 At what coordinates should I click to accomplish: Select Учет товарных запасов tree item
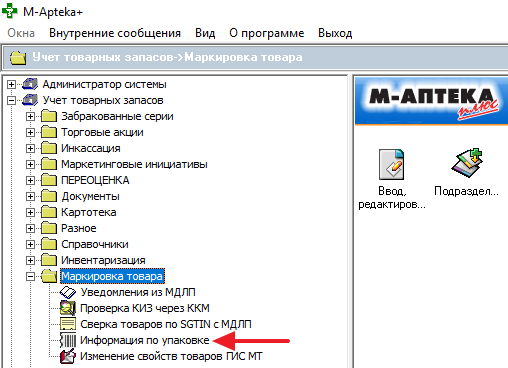pos(103,100)
